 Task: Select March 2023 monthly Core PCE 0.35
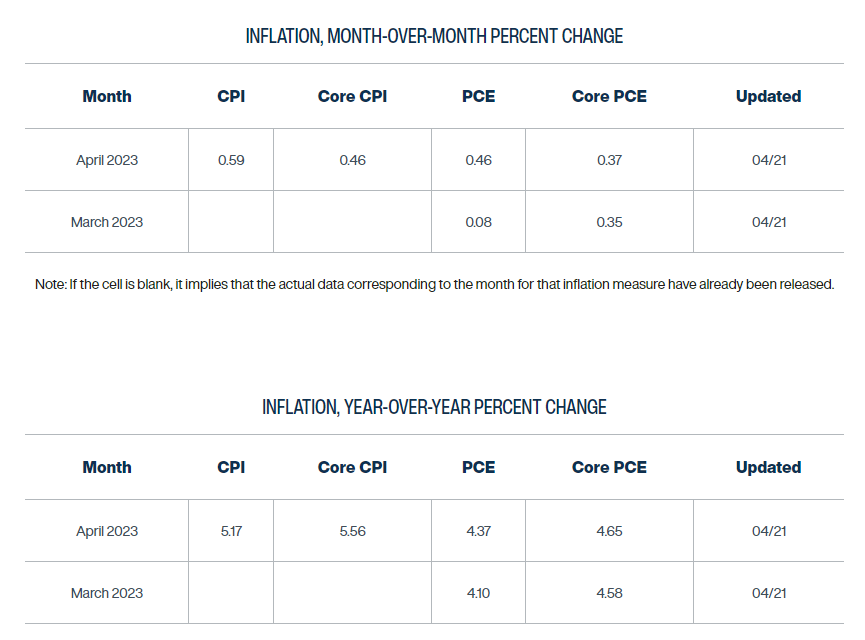tap(609, 222)
